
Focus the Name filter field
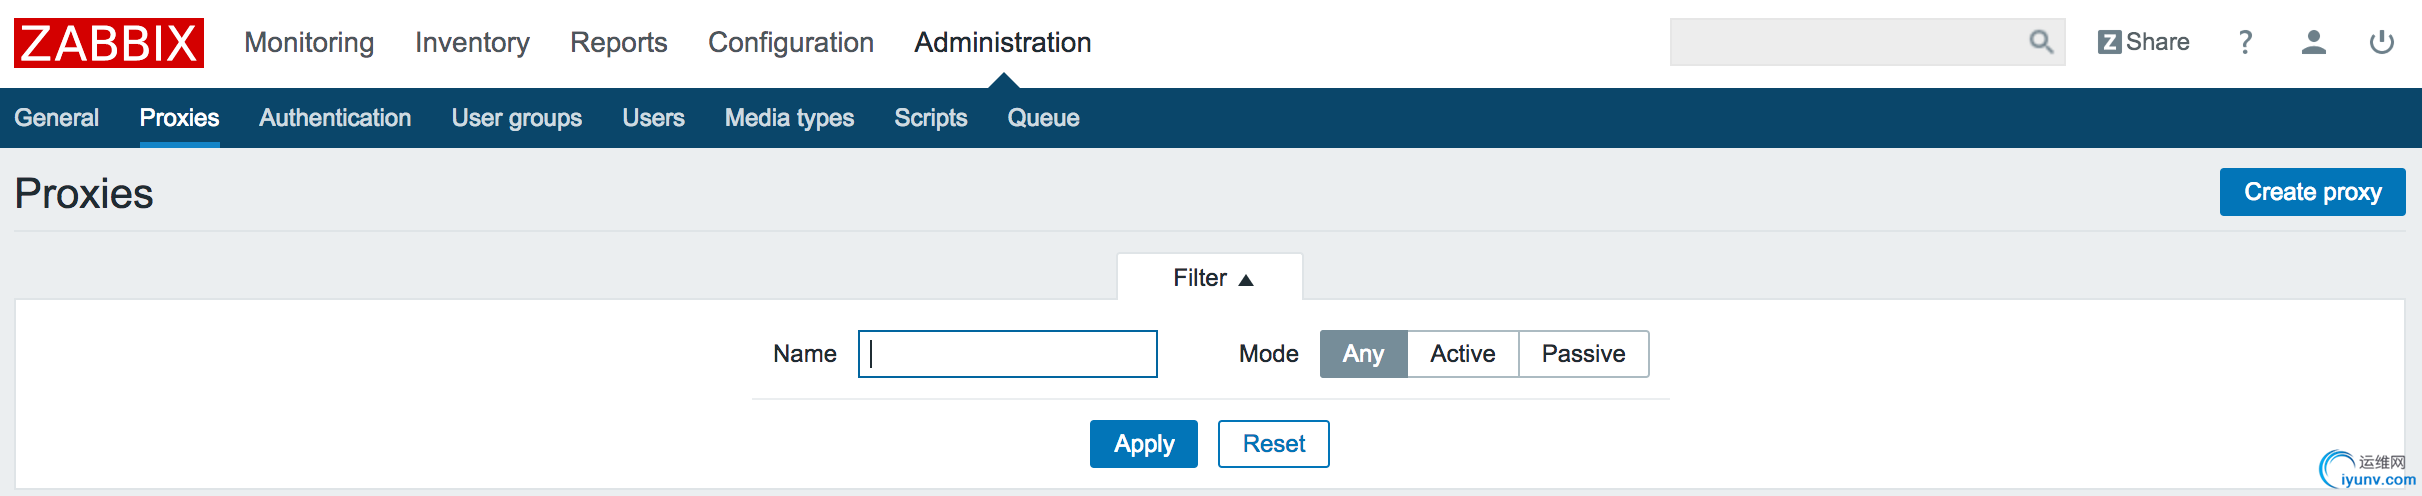(x=1008, y=354)
